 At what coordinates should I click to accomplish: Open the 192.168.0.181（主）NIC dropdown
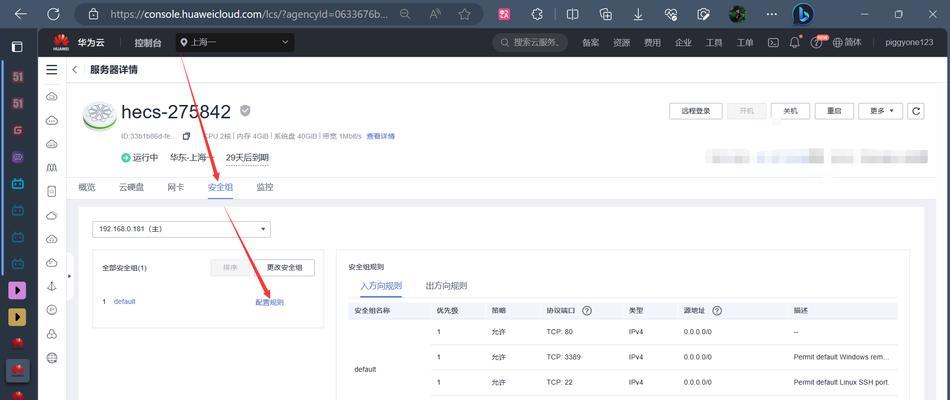tap(181, 229)
